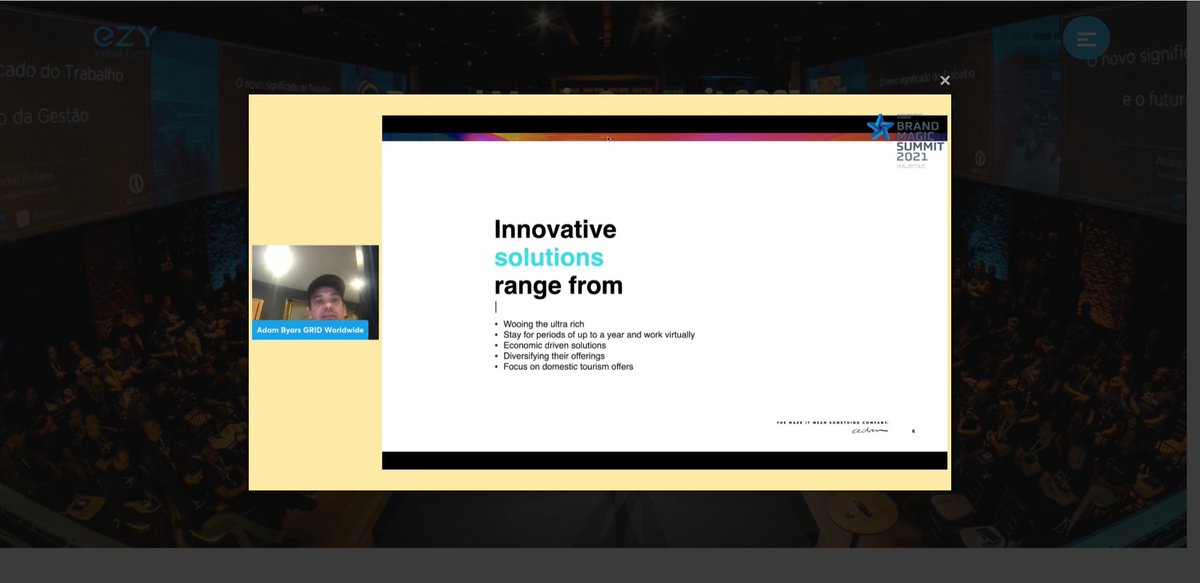The width and height of the screenshot is (1200, 583).
Task: Click the EZY Virtual Events logo
Action: (126, 41)
